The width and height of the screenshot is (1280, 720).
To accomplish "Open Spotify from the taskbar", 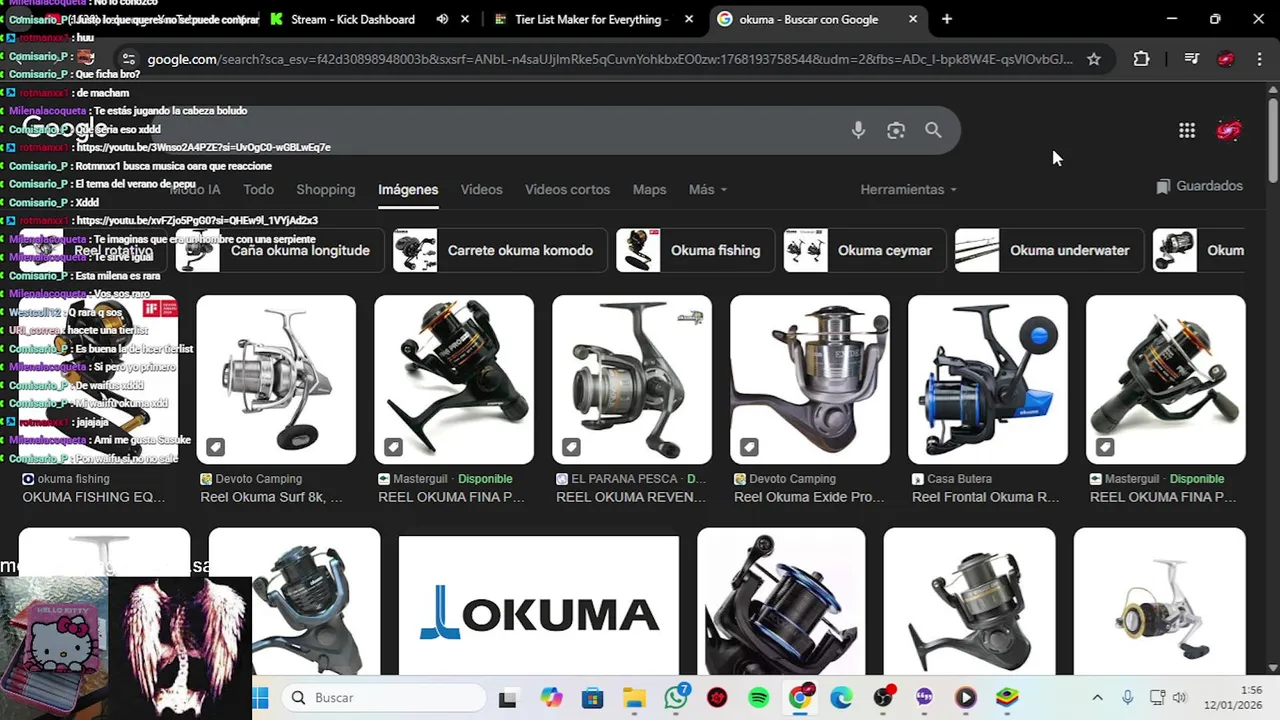I will pyautogui.click(x=758, y=697).
